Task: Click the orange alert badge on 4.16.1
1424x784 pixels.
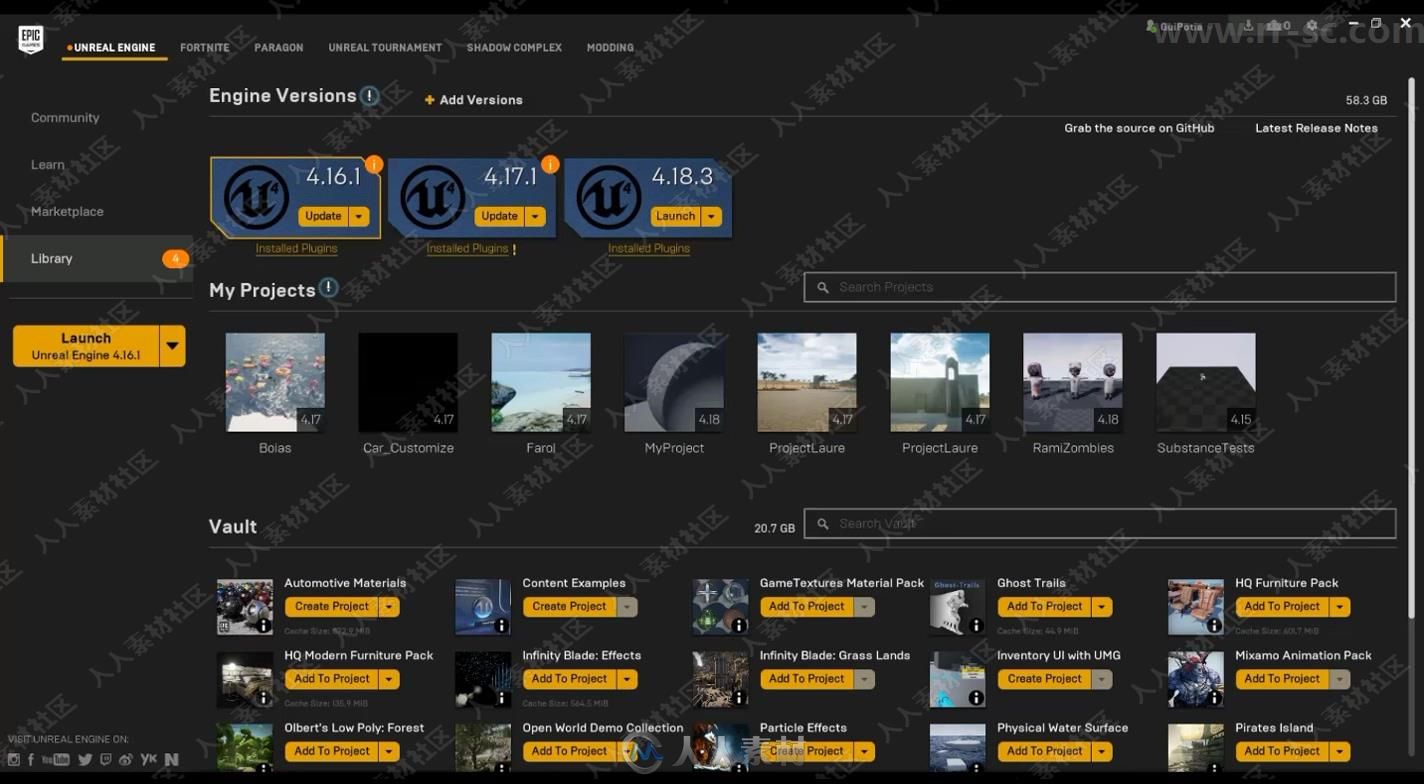Action: pos(373,164)
